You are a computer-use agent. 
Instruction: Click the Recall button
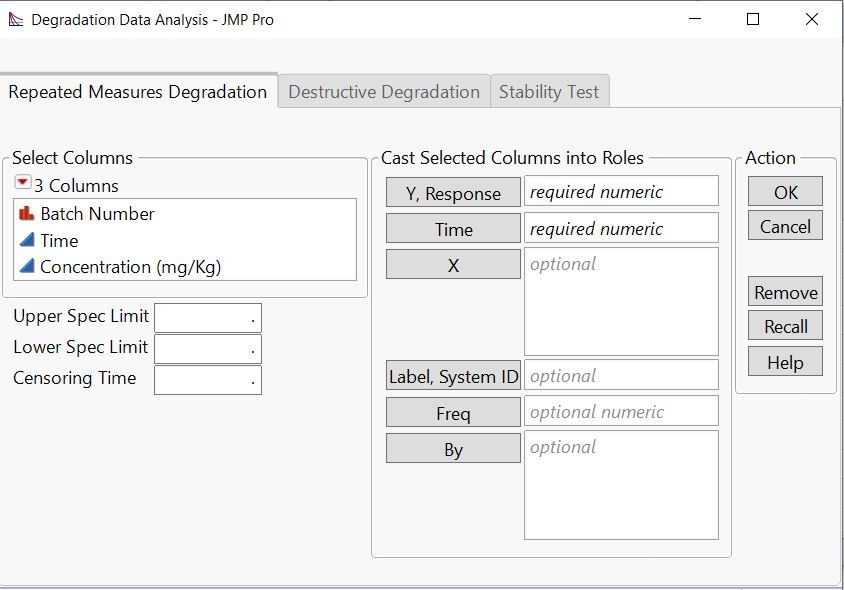click(x=784, y=325)
